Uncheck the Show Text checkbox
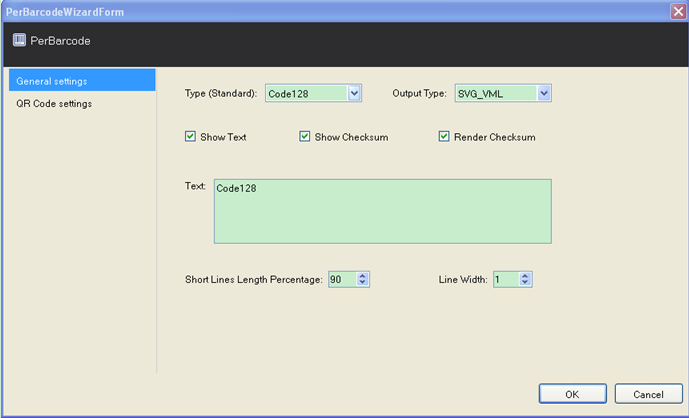The image size is (689, 418). (190, 136)
